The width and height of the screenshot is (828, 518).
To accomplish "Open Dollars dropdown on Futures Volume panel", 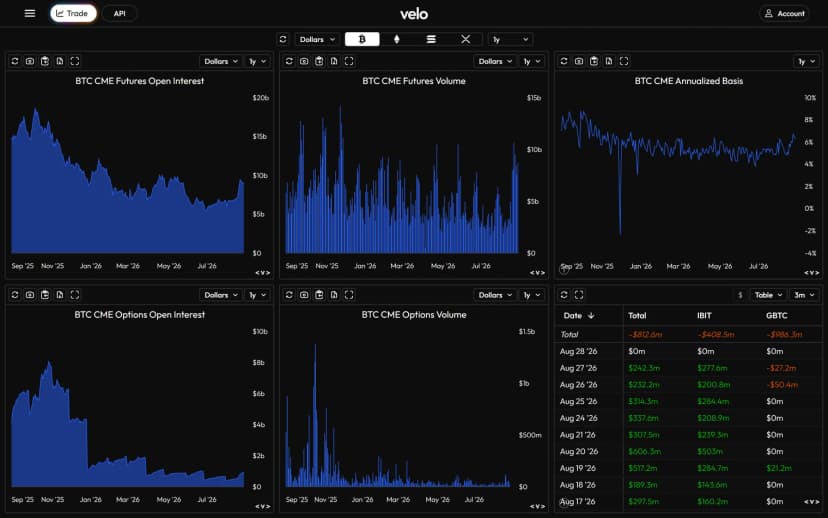I will click(x=495, y=61).
